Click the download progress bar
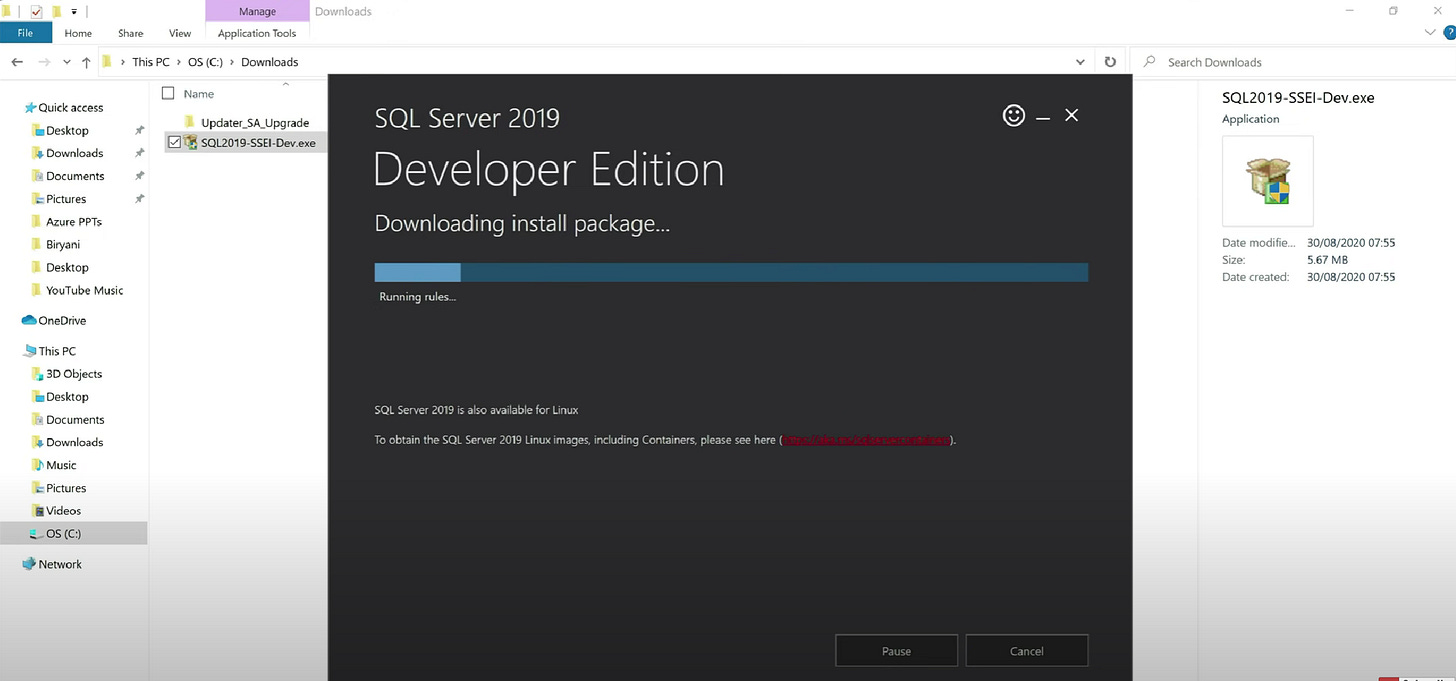Viewport: 1456px width, 681px height. tap(731, 272)
